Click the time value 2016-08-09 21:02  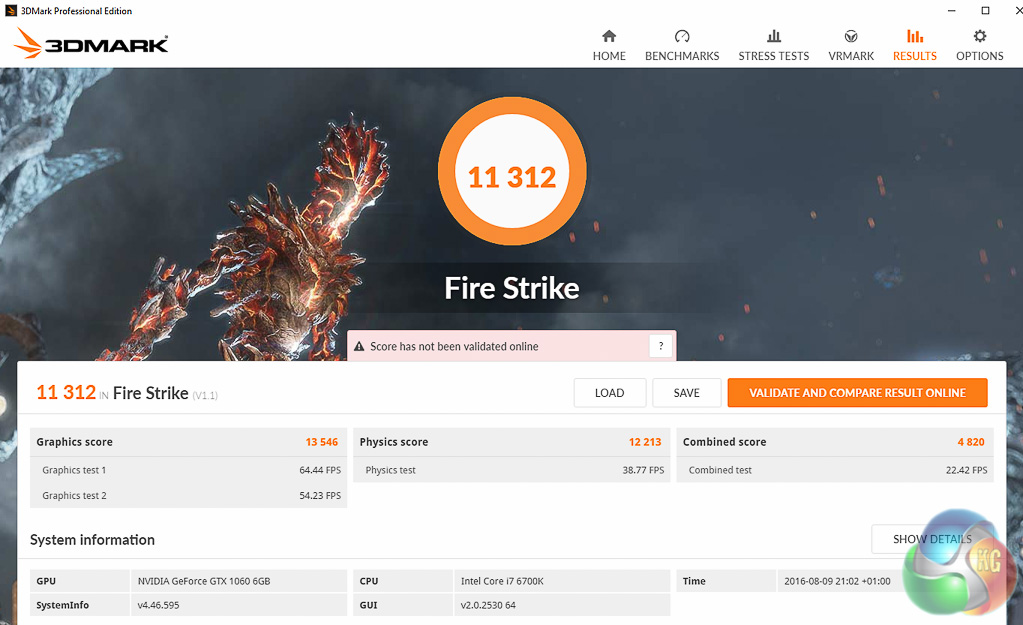(x=837, y=581)
